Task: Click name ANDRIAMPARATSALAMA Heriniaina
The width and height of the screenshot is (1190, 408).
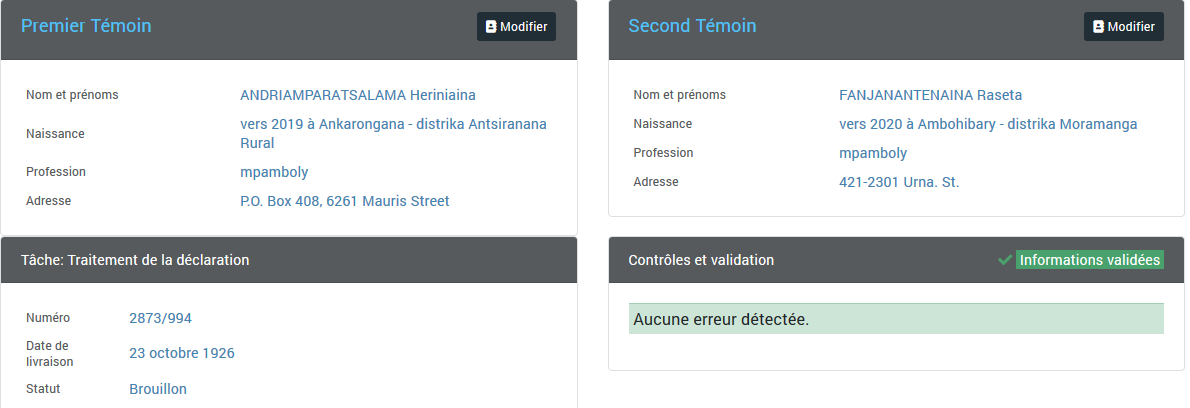Action: coord(358,95)
